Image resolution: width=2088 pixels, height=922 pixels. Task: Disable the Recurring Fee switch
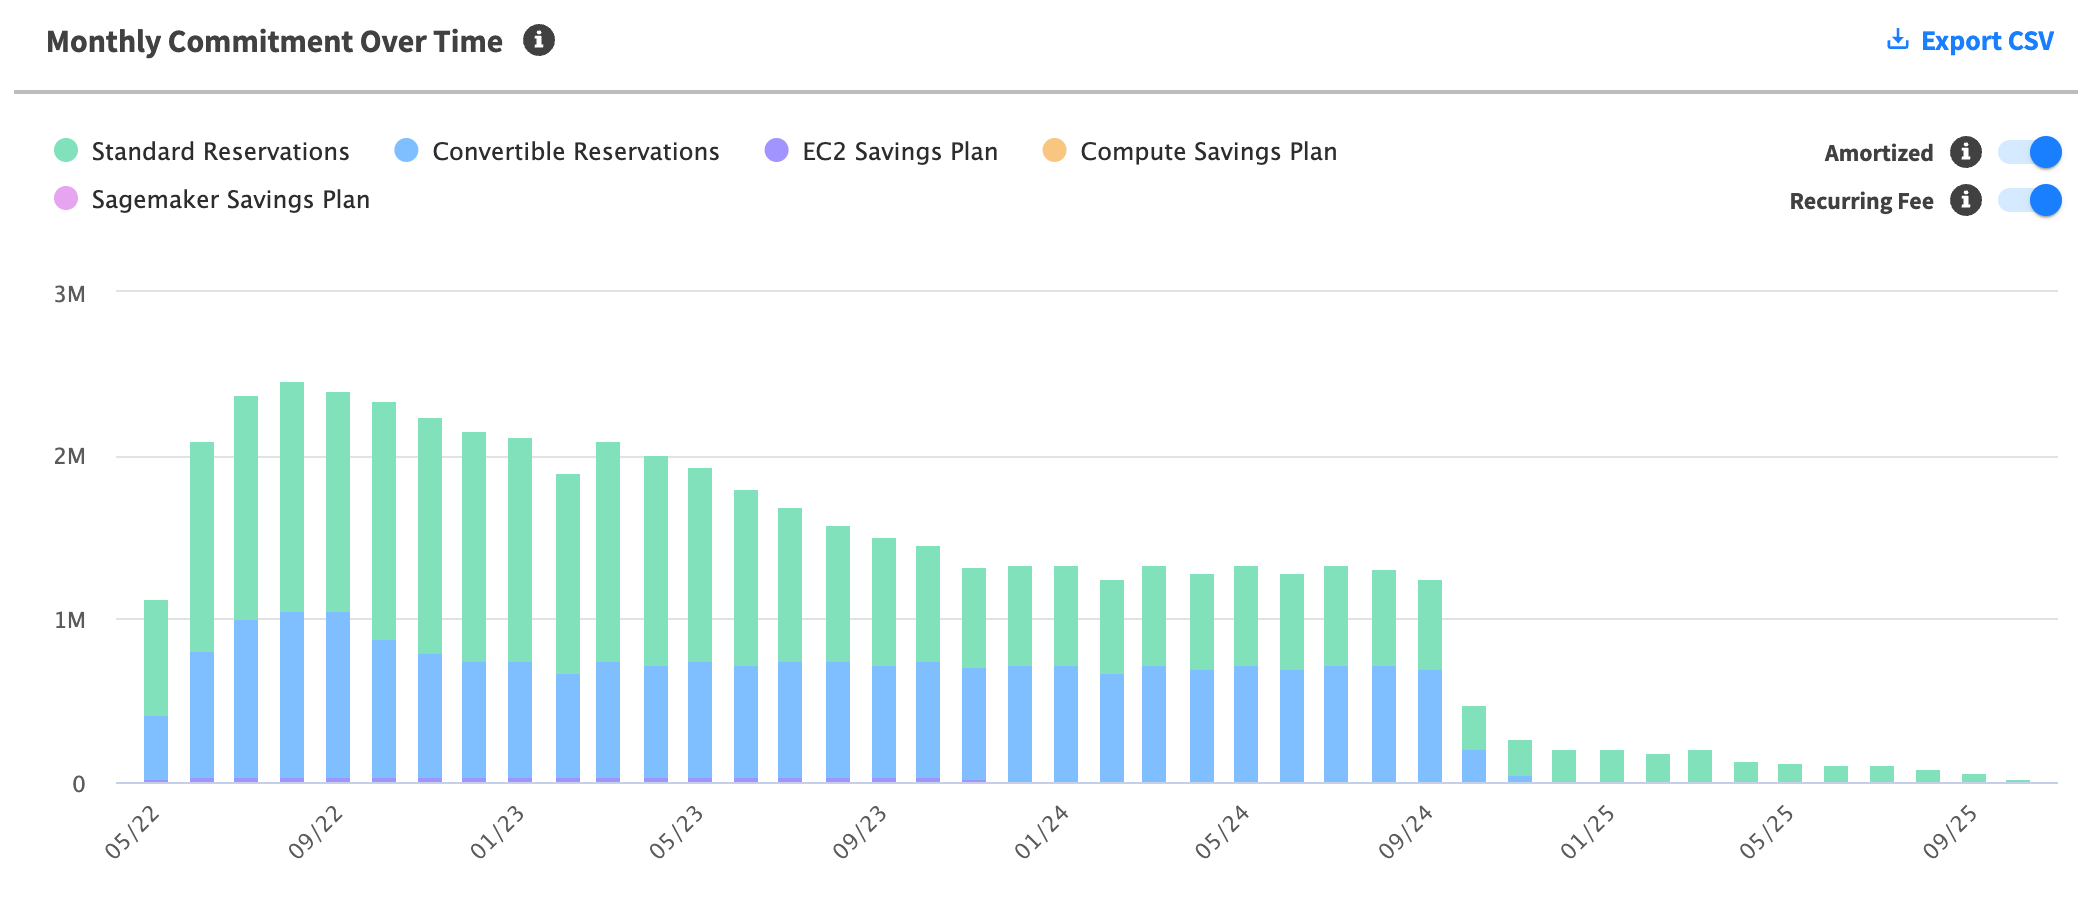point(2030,200)
